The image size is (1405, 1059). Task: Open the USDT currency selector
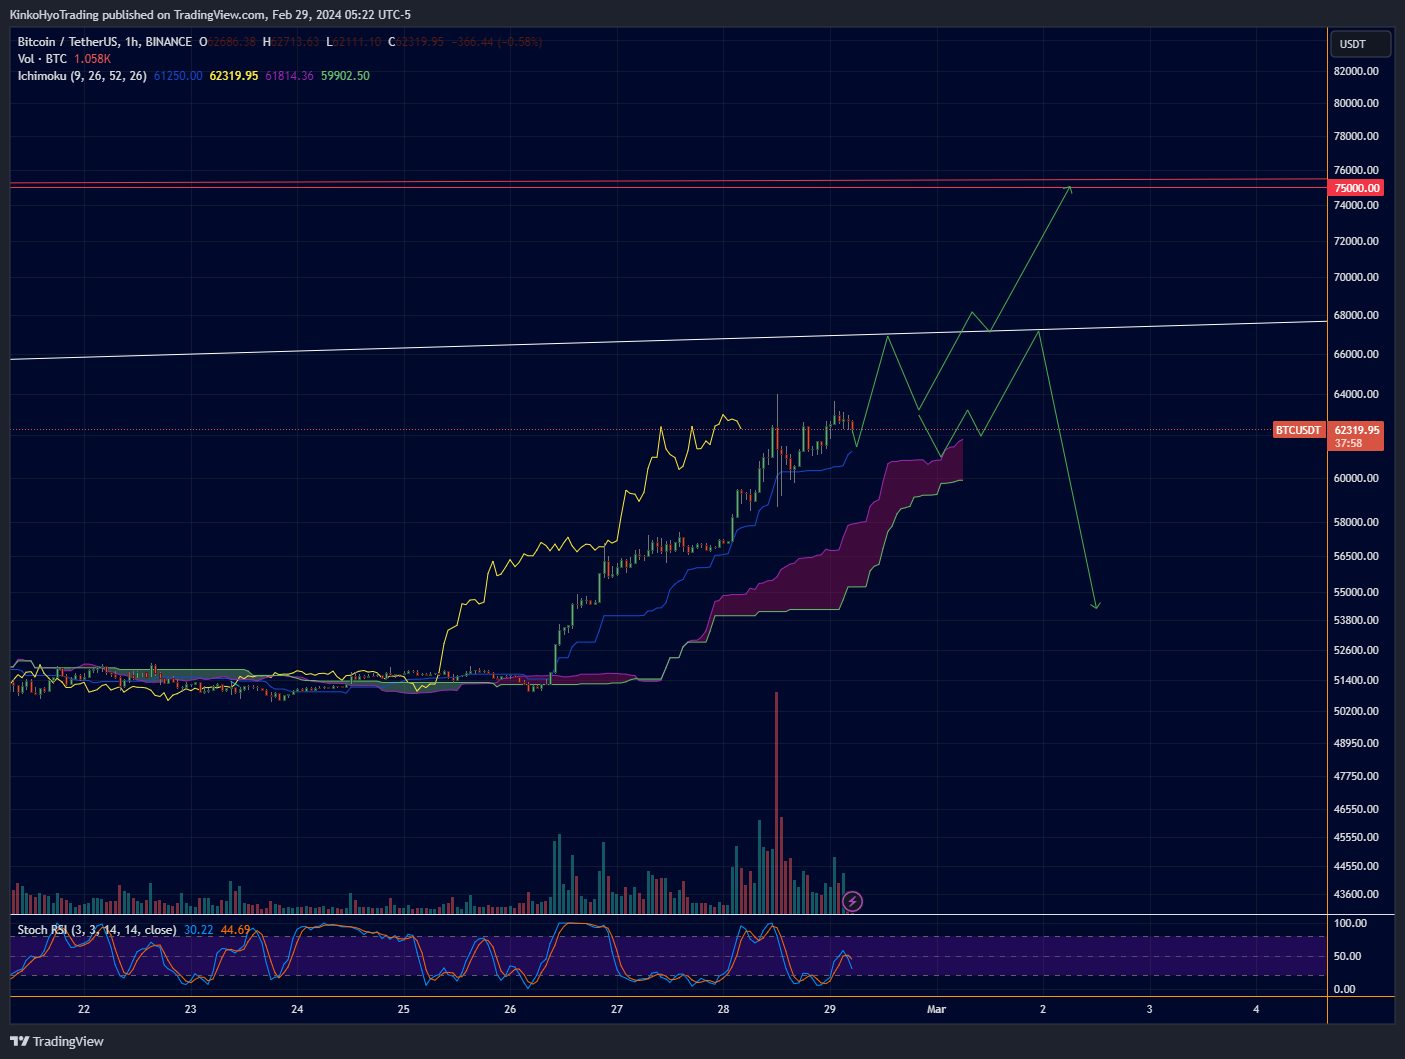tap(1361, 44)
